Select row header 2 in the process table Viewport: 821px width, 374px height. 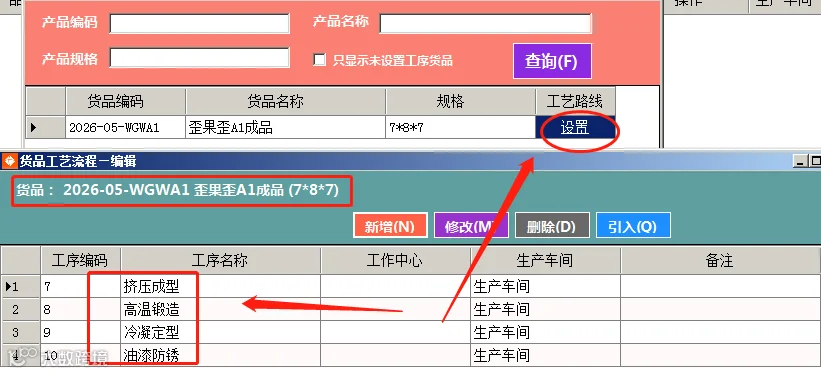click(x=21, y=310)
